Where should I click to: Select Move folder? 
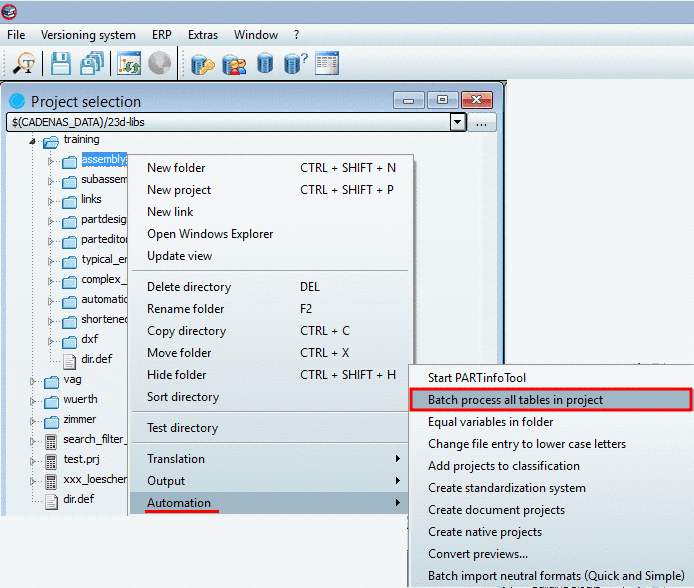tap(272, 353)
